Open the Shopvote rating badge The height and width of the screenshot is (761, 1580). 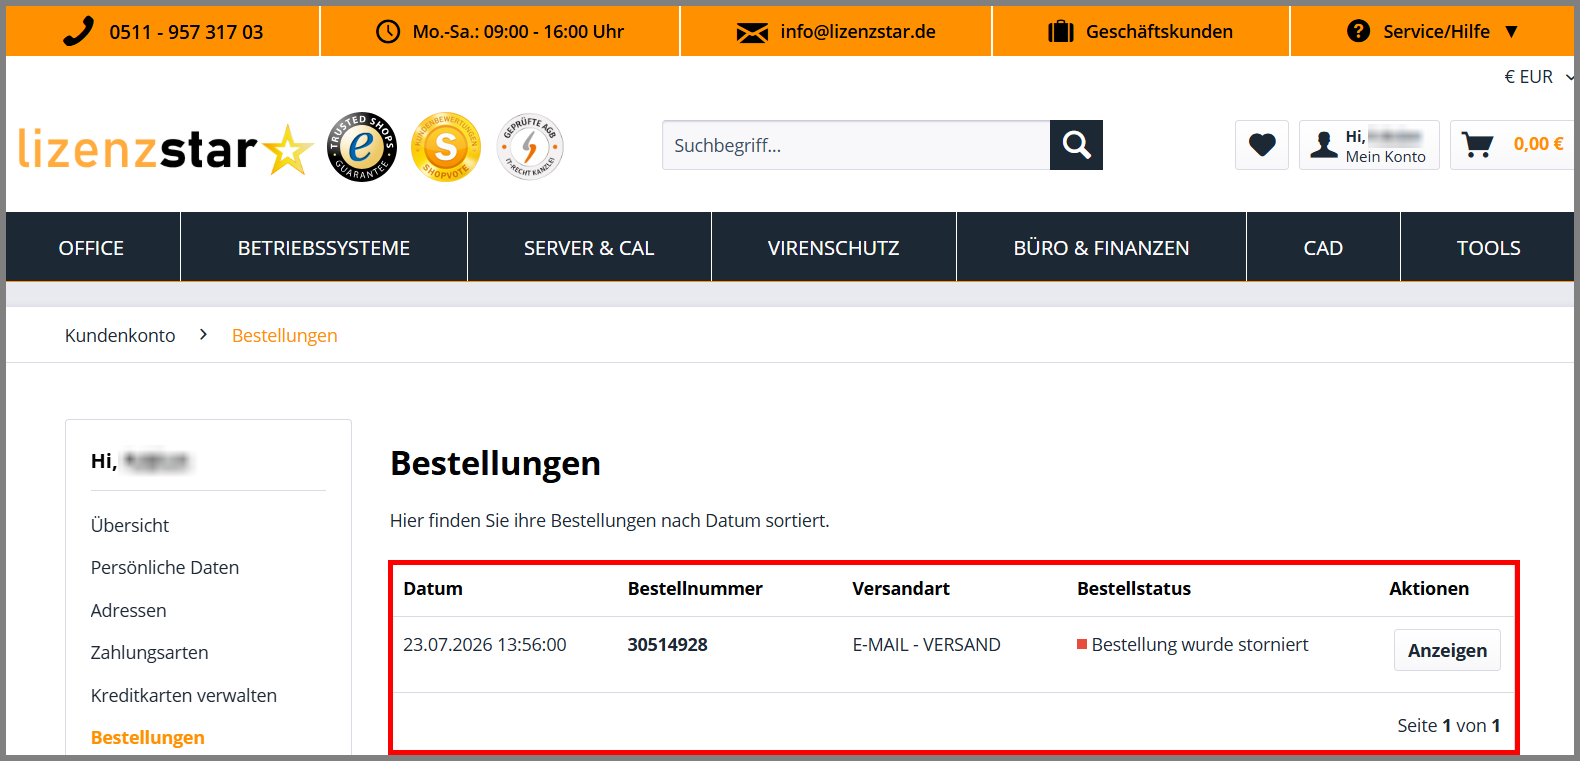coord(446,147)
